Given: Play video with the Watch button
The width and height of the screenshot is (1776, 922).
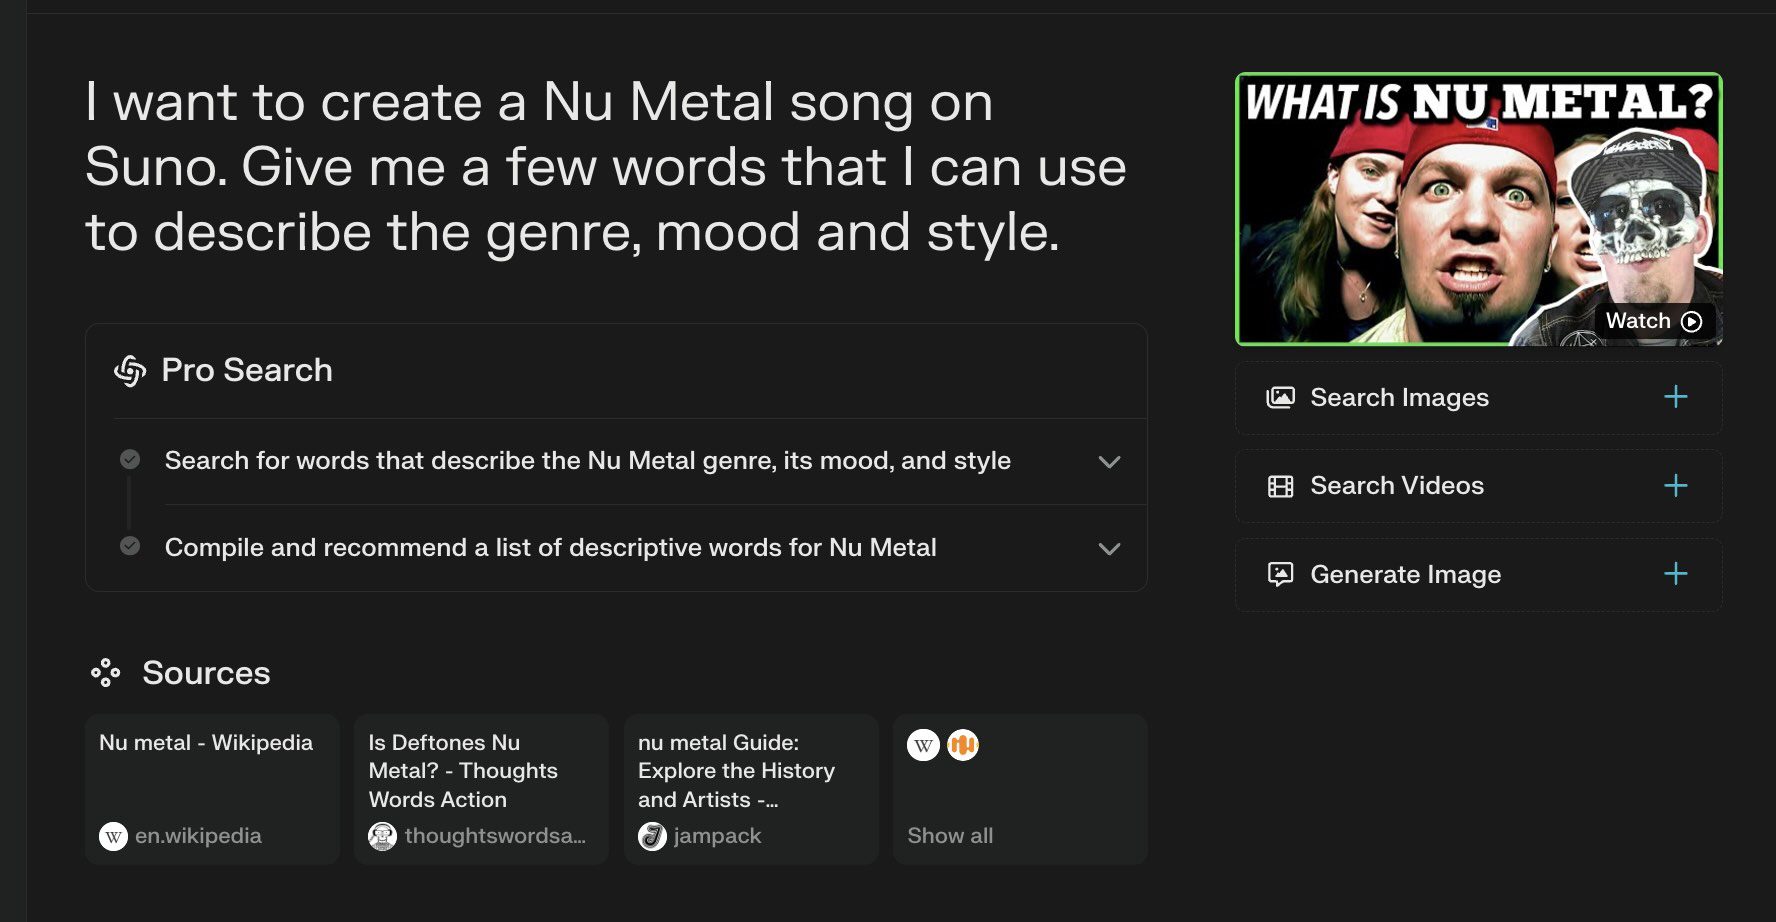Looking at the screenshot, I should click(x=1654, y=321).
